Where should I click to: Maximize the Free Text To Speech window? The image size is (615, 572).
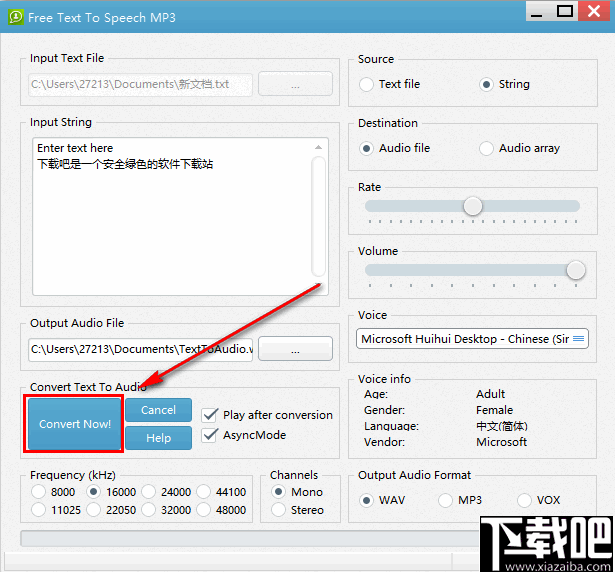click(x=565, y=11)
